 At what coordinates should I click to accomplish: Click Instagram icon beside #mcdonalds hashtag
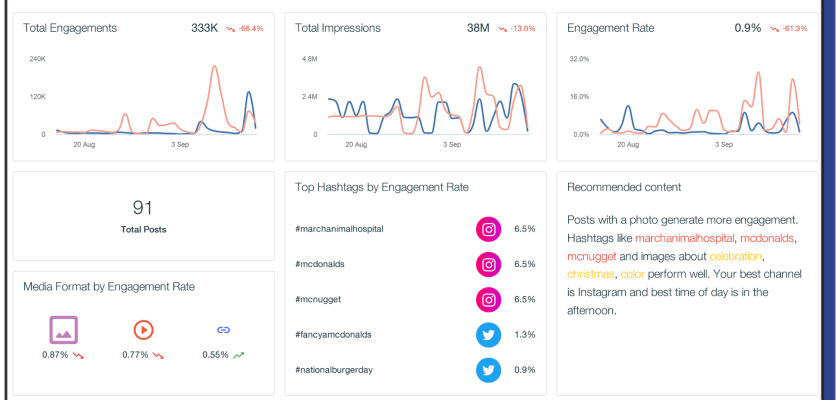pyautogui.click(x=488, y=265)
